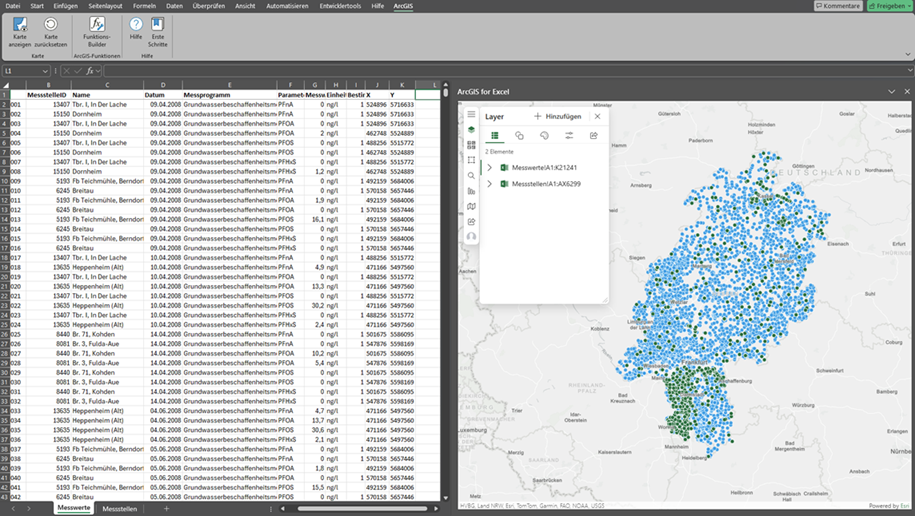Select the ArcGIS ribbon tab

tap(403, 6)
